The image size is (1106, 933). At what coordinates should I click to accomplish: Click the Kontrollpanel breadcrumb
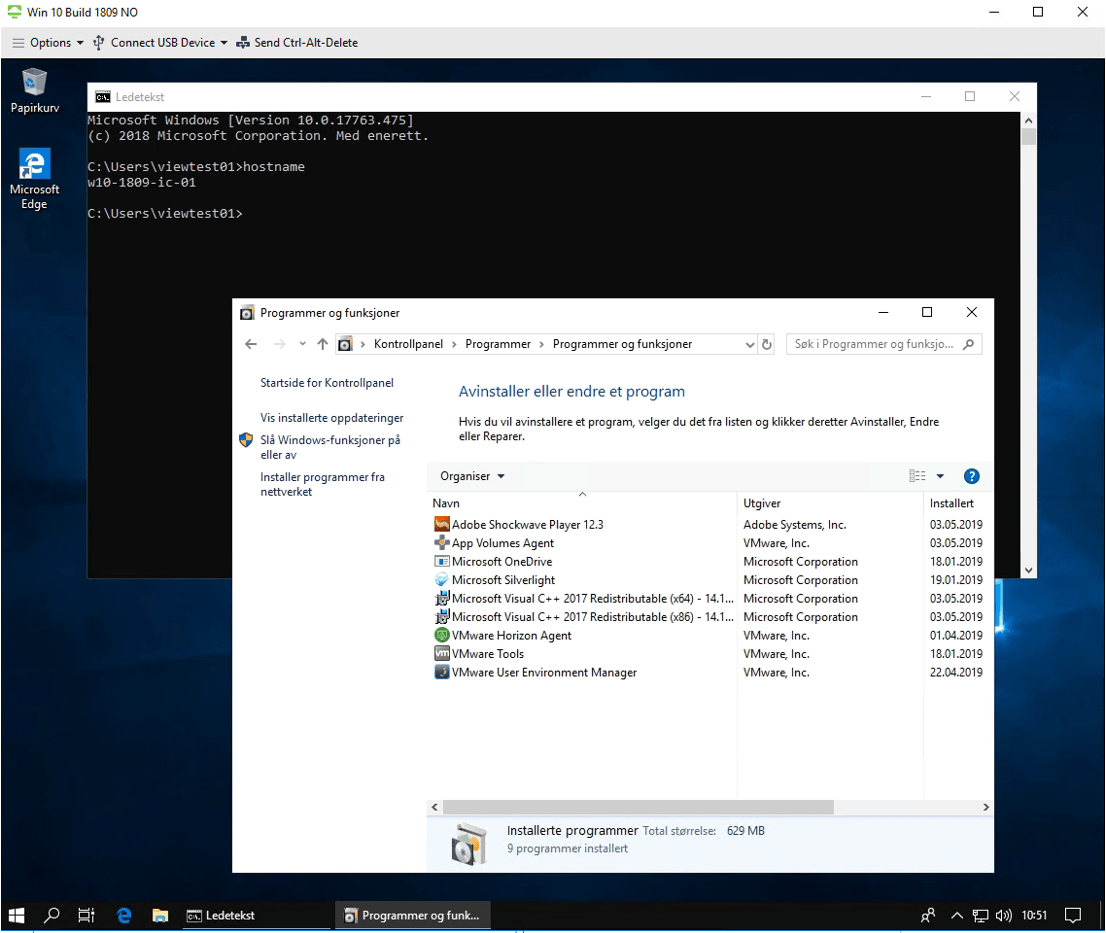[x=408, y=344]
